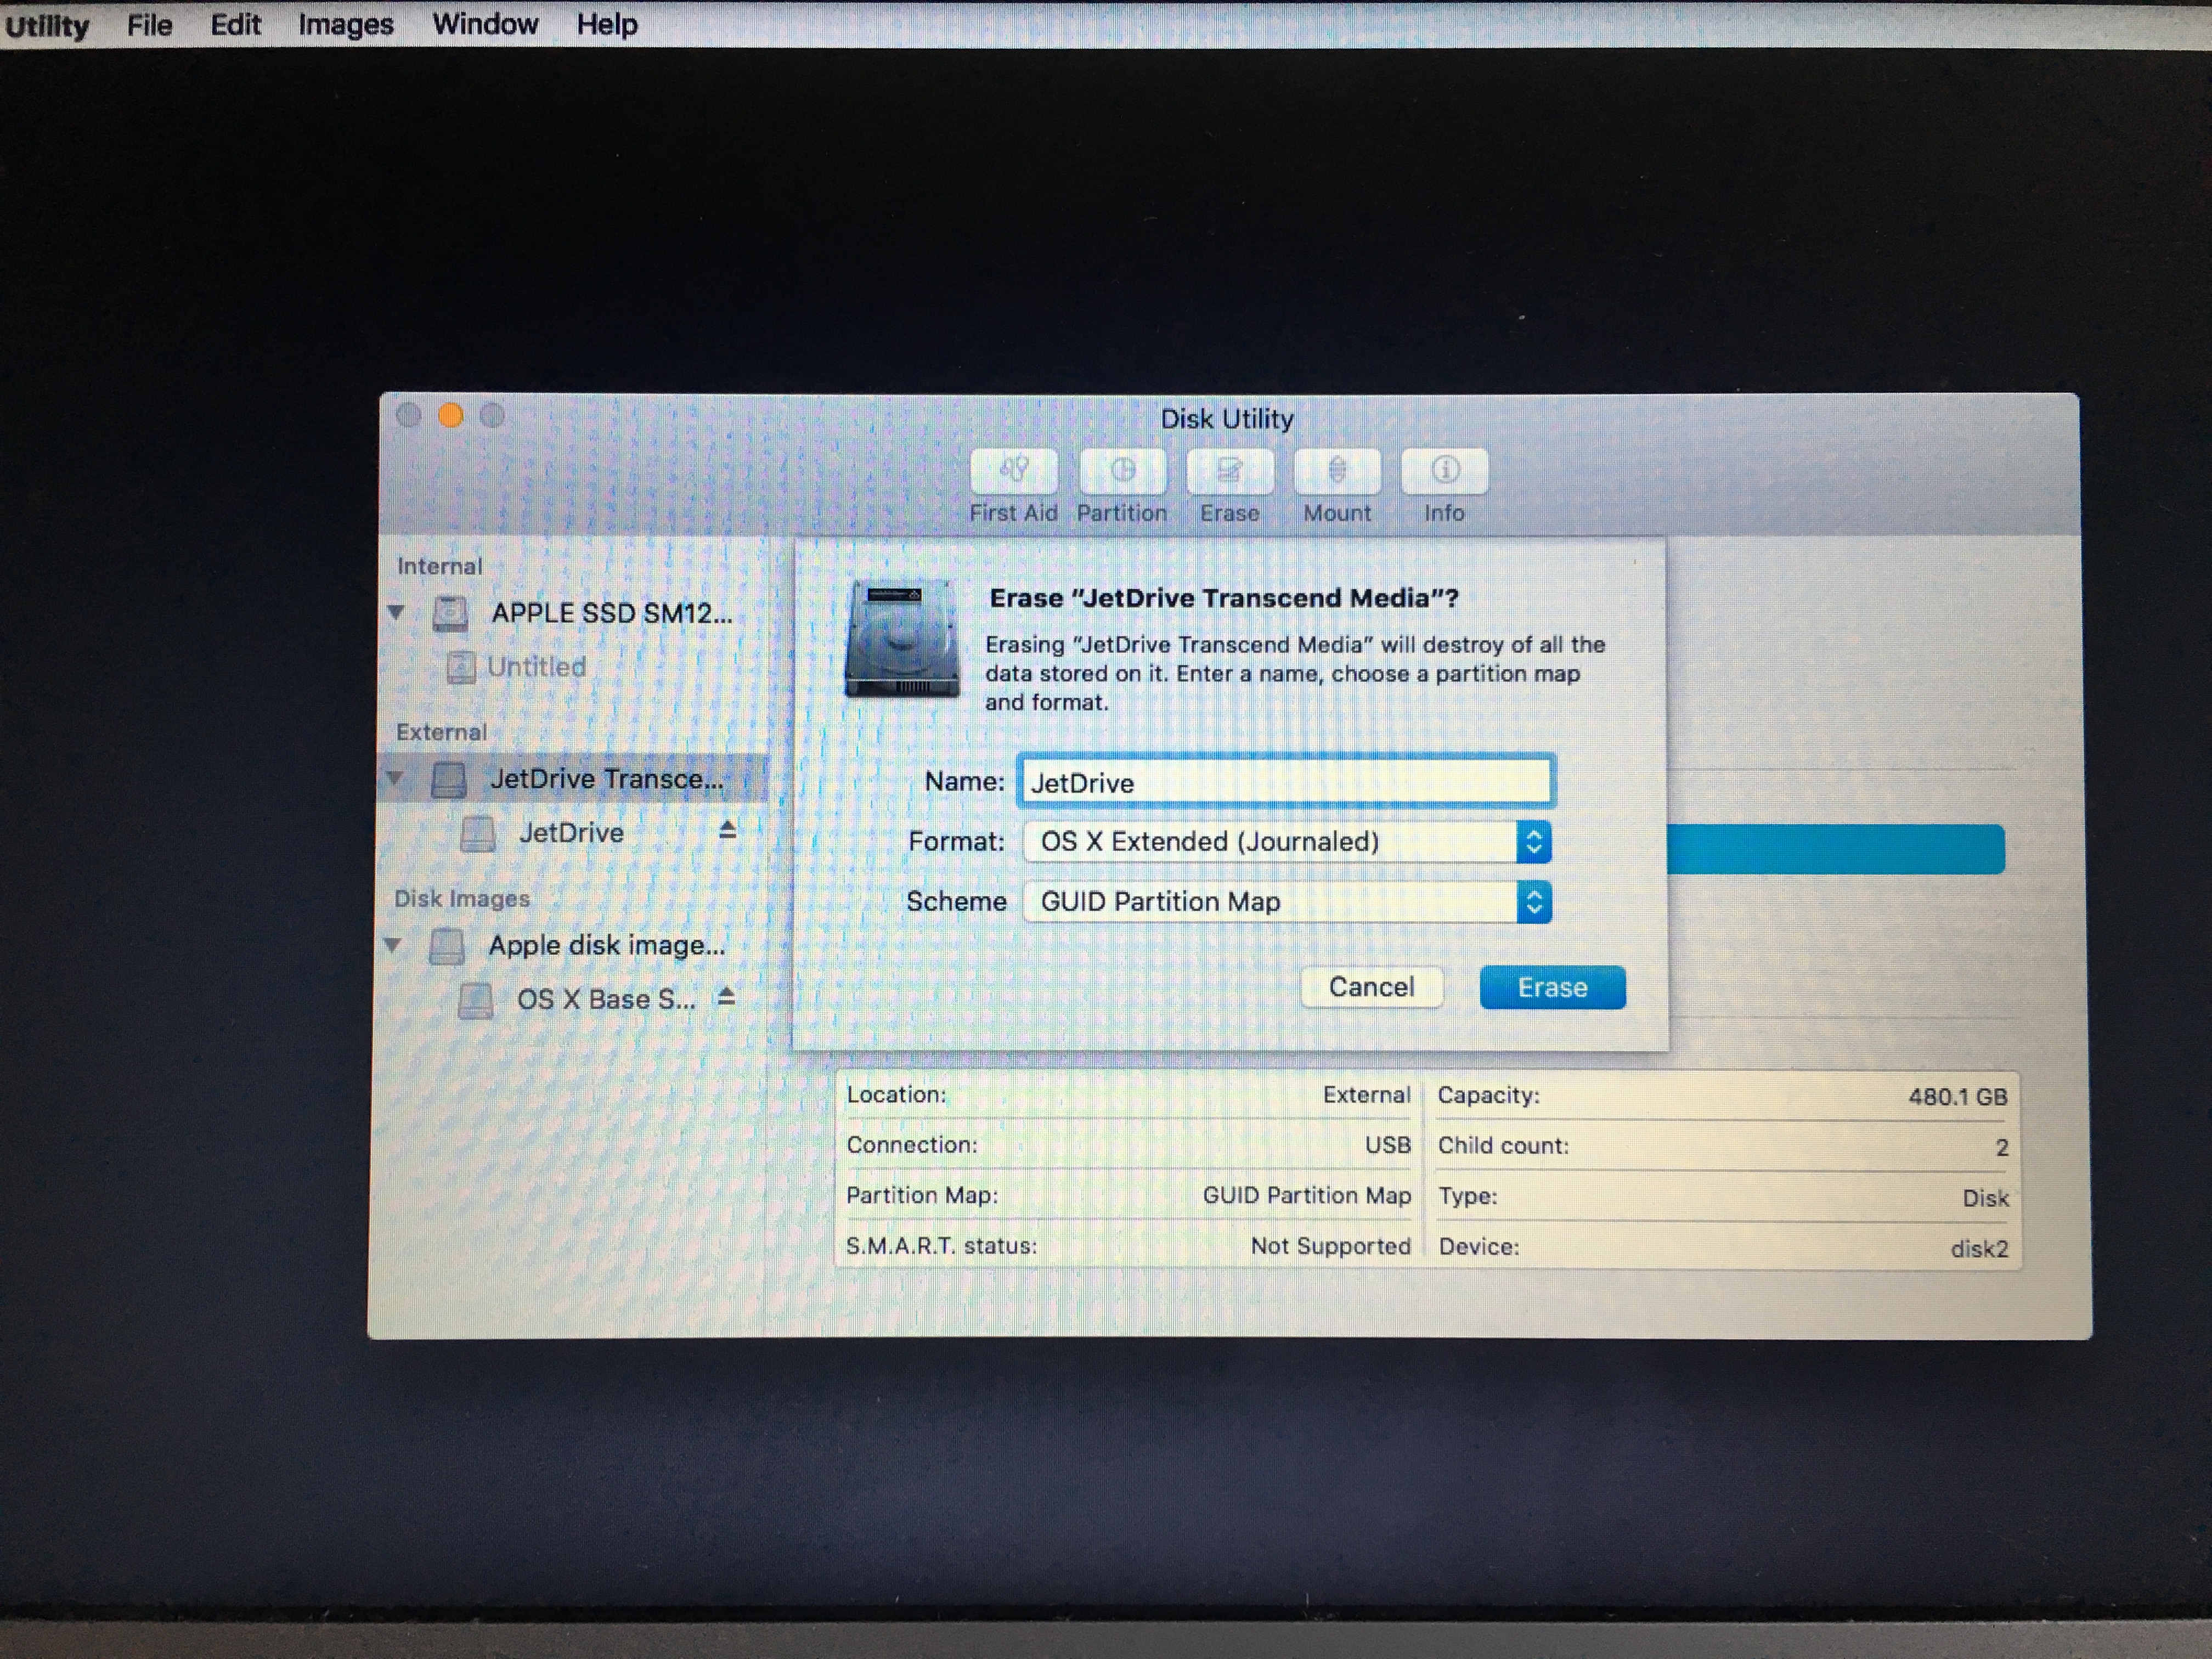Click the Erase toolbar icon

1230,471
